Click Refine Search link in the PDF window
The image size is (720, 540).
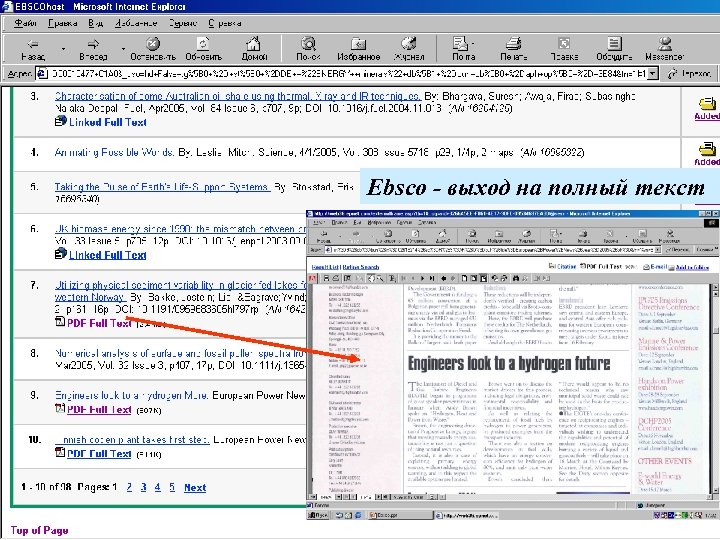361,267
